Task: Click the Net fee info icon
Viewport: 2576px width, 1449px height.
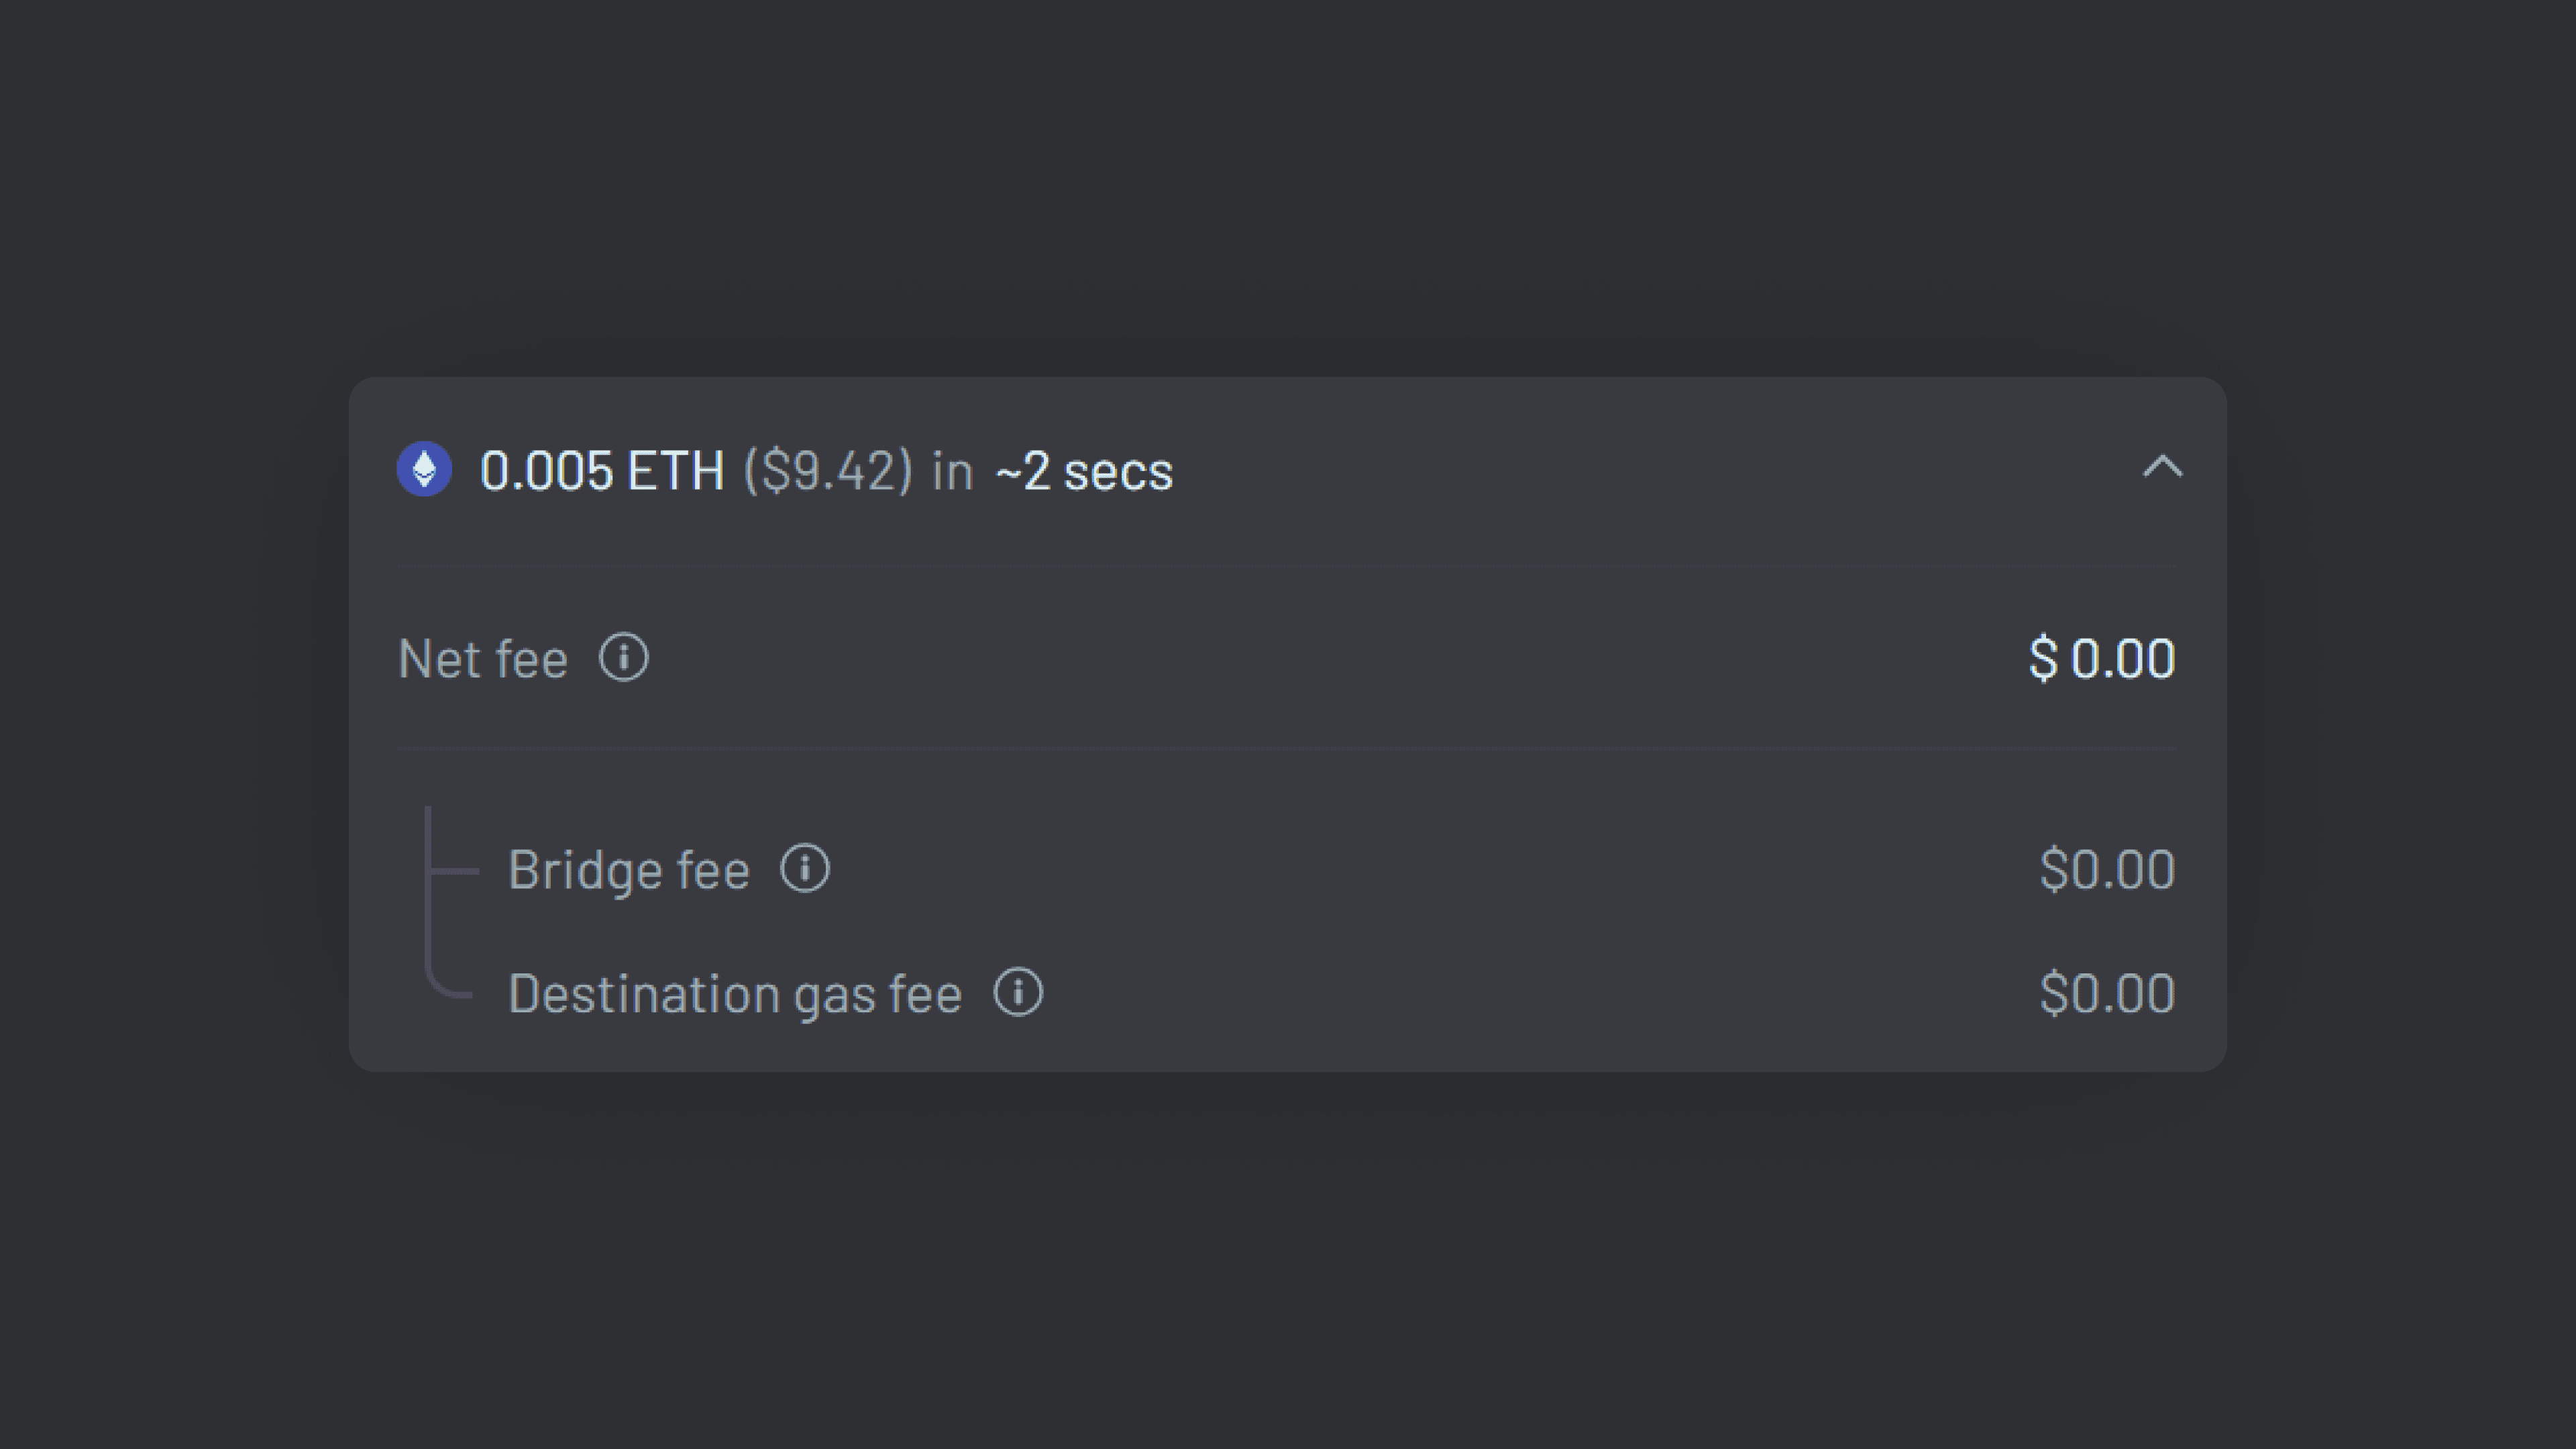Action: pyautogui.click(x=624, y=658)
